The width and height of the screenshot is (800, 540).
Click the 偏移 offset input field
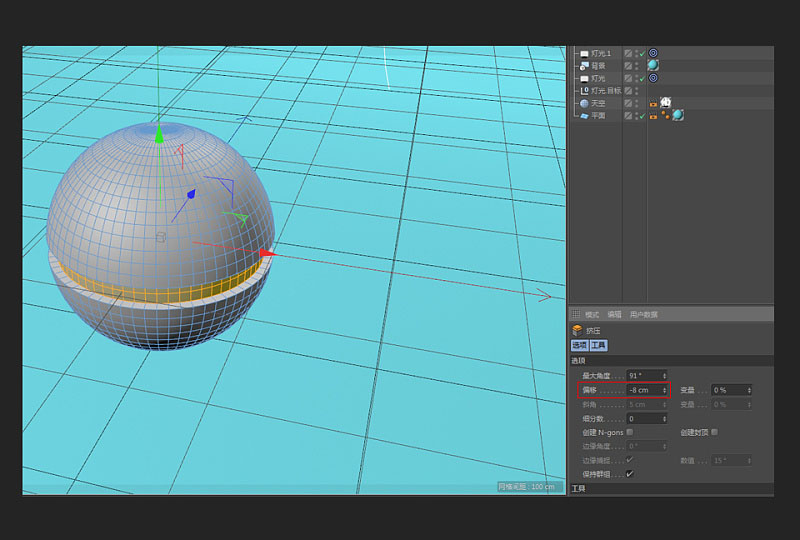642,390
